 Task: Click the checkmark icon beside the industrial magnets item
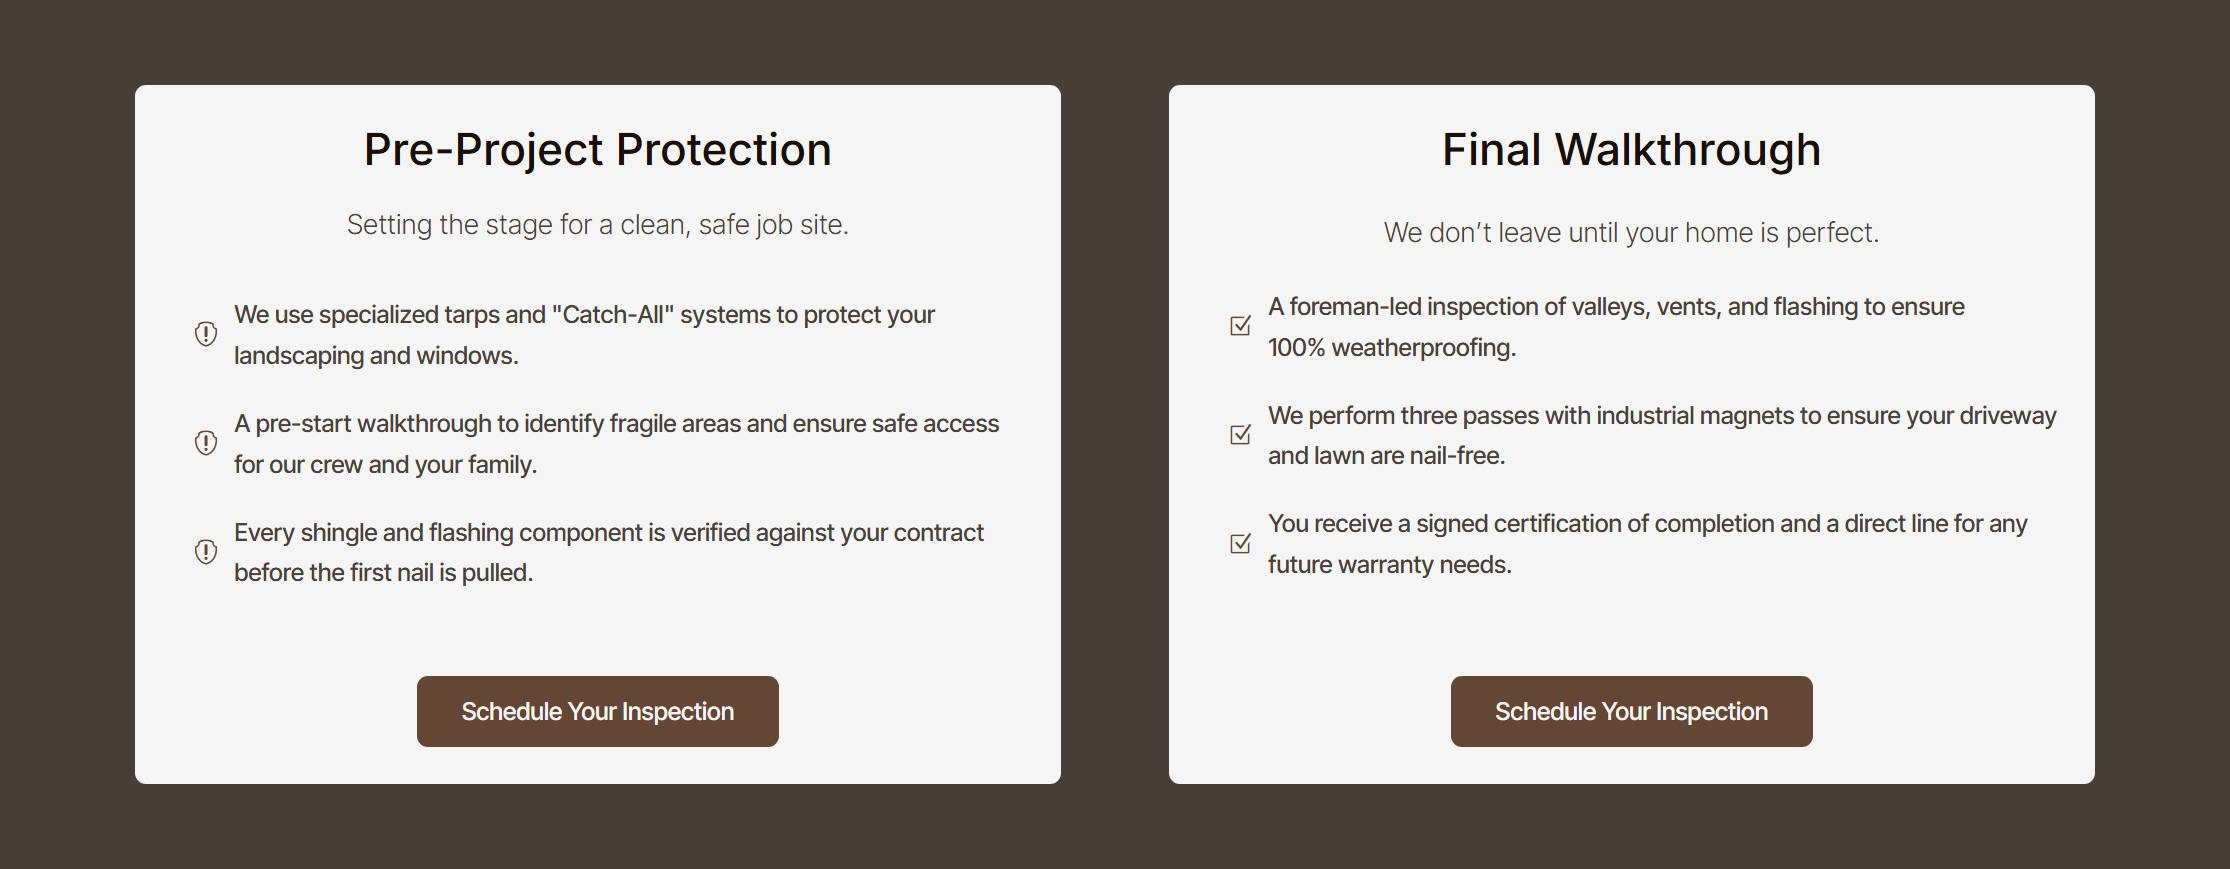[1240, 435]
